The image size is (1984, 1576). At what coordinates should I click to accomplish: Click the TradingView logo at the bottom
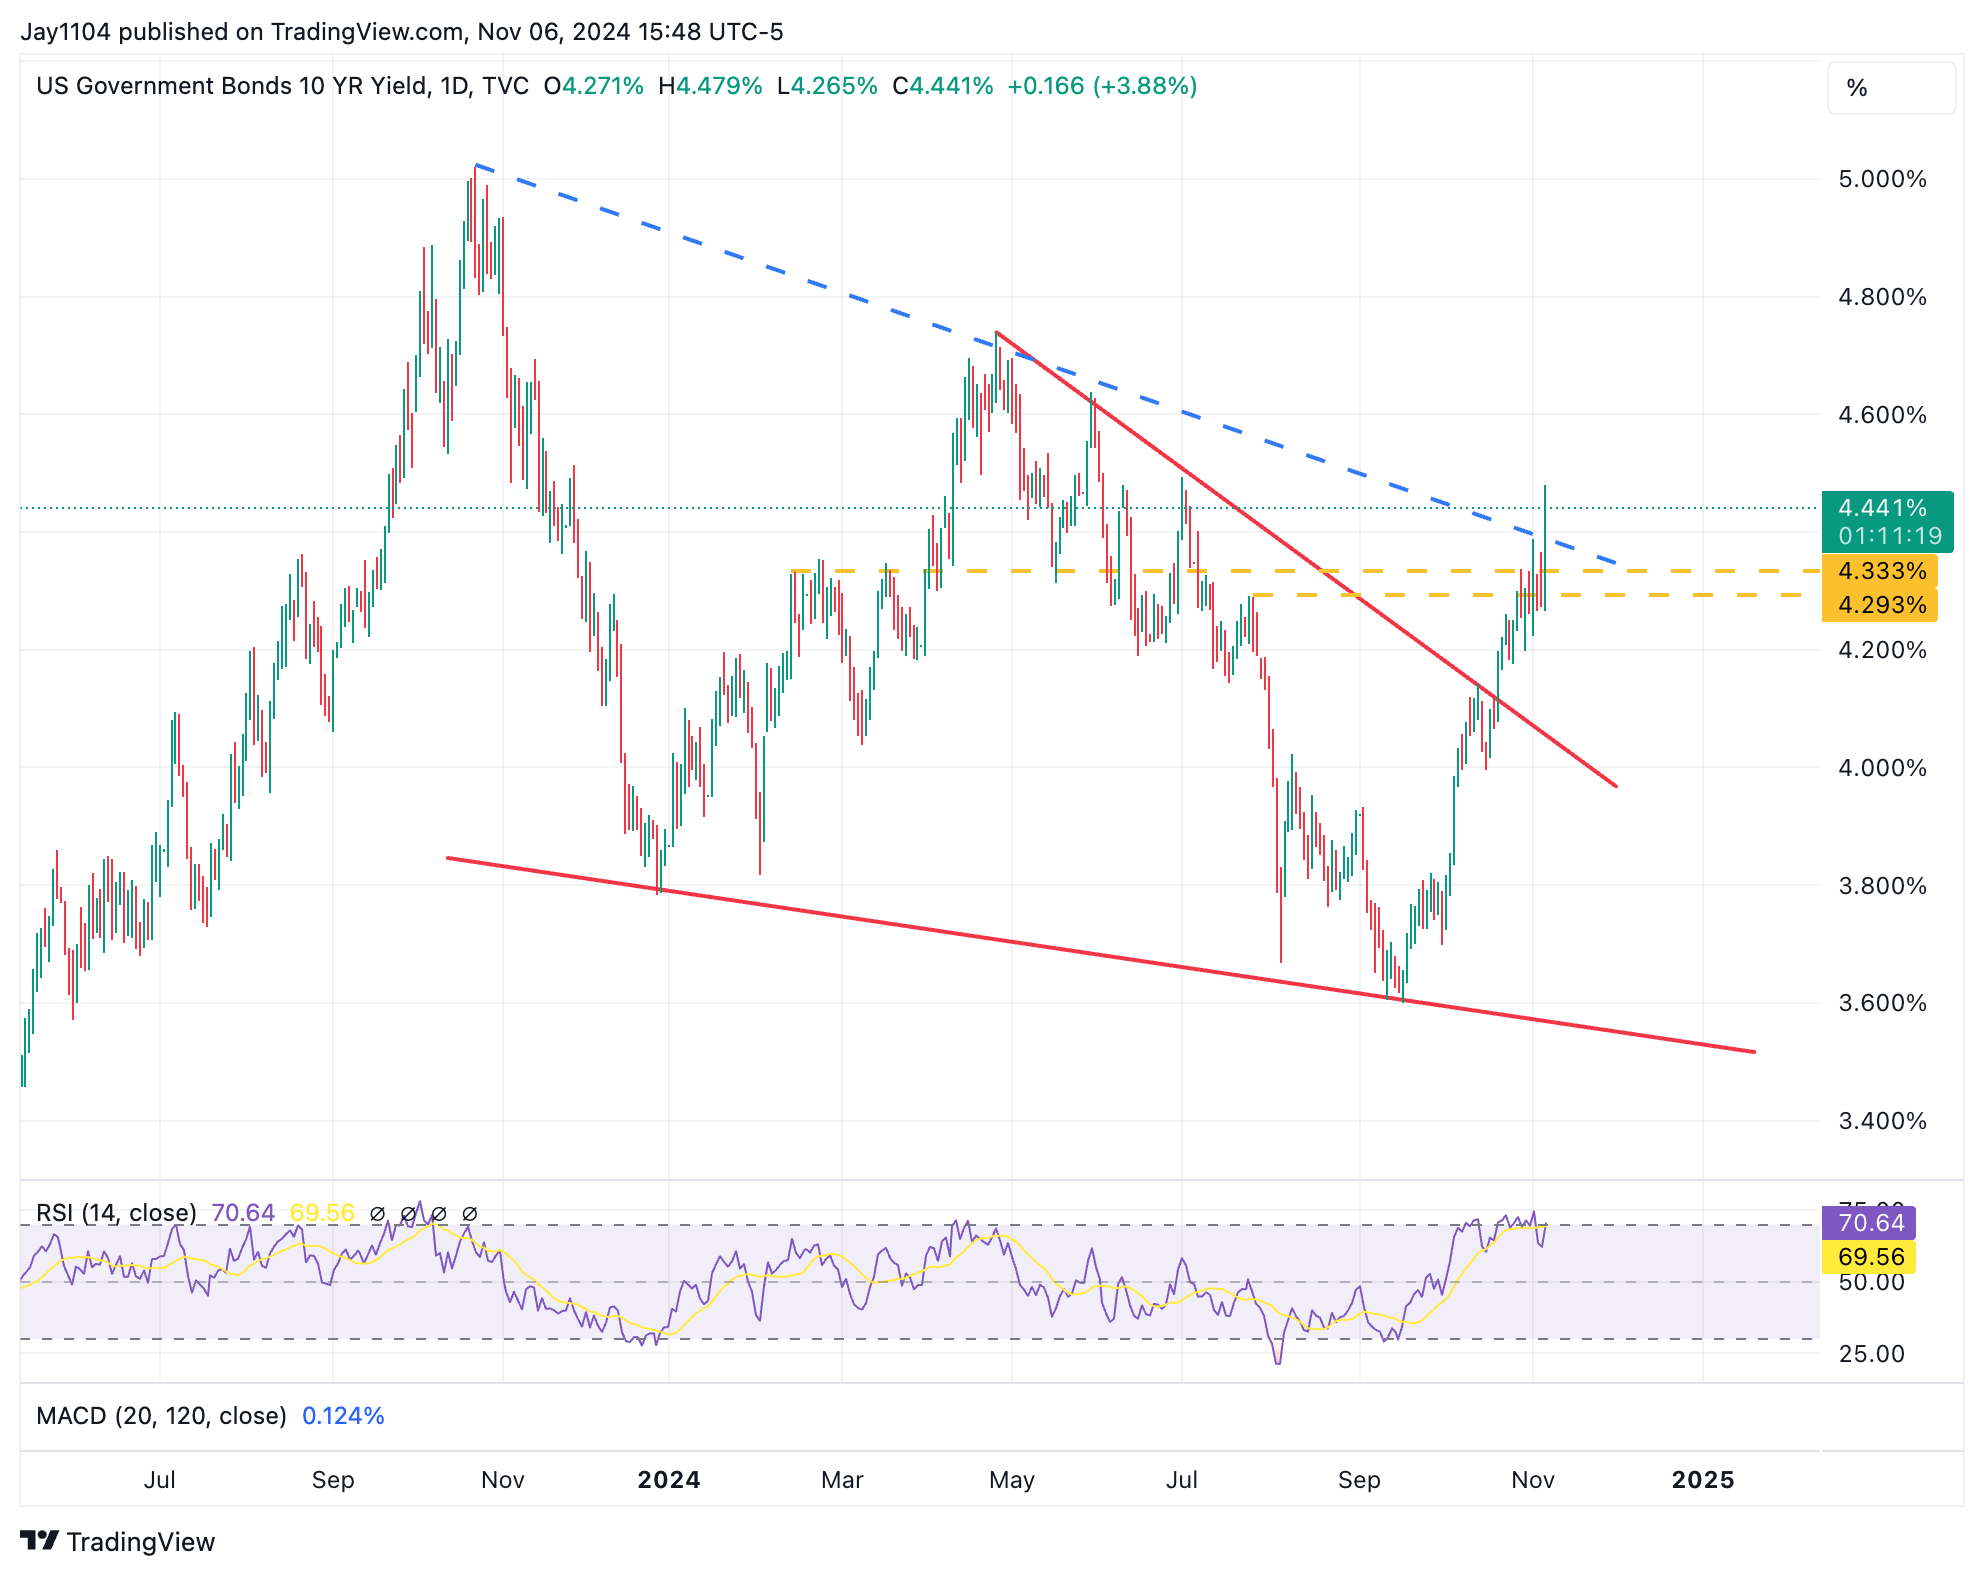(118, 1541)
